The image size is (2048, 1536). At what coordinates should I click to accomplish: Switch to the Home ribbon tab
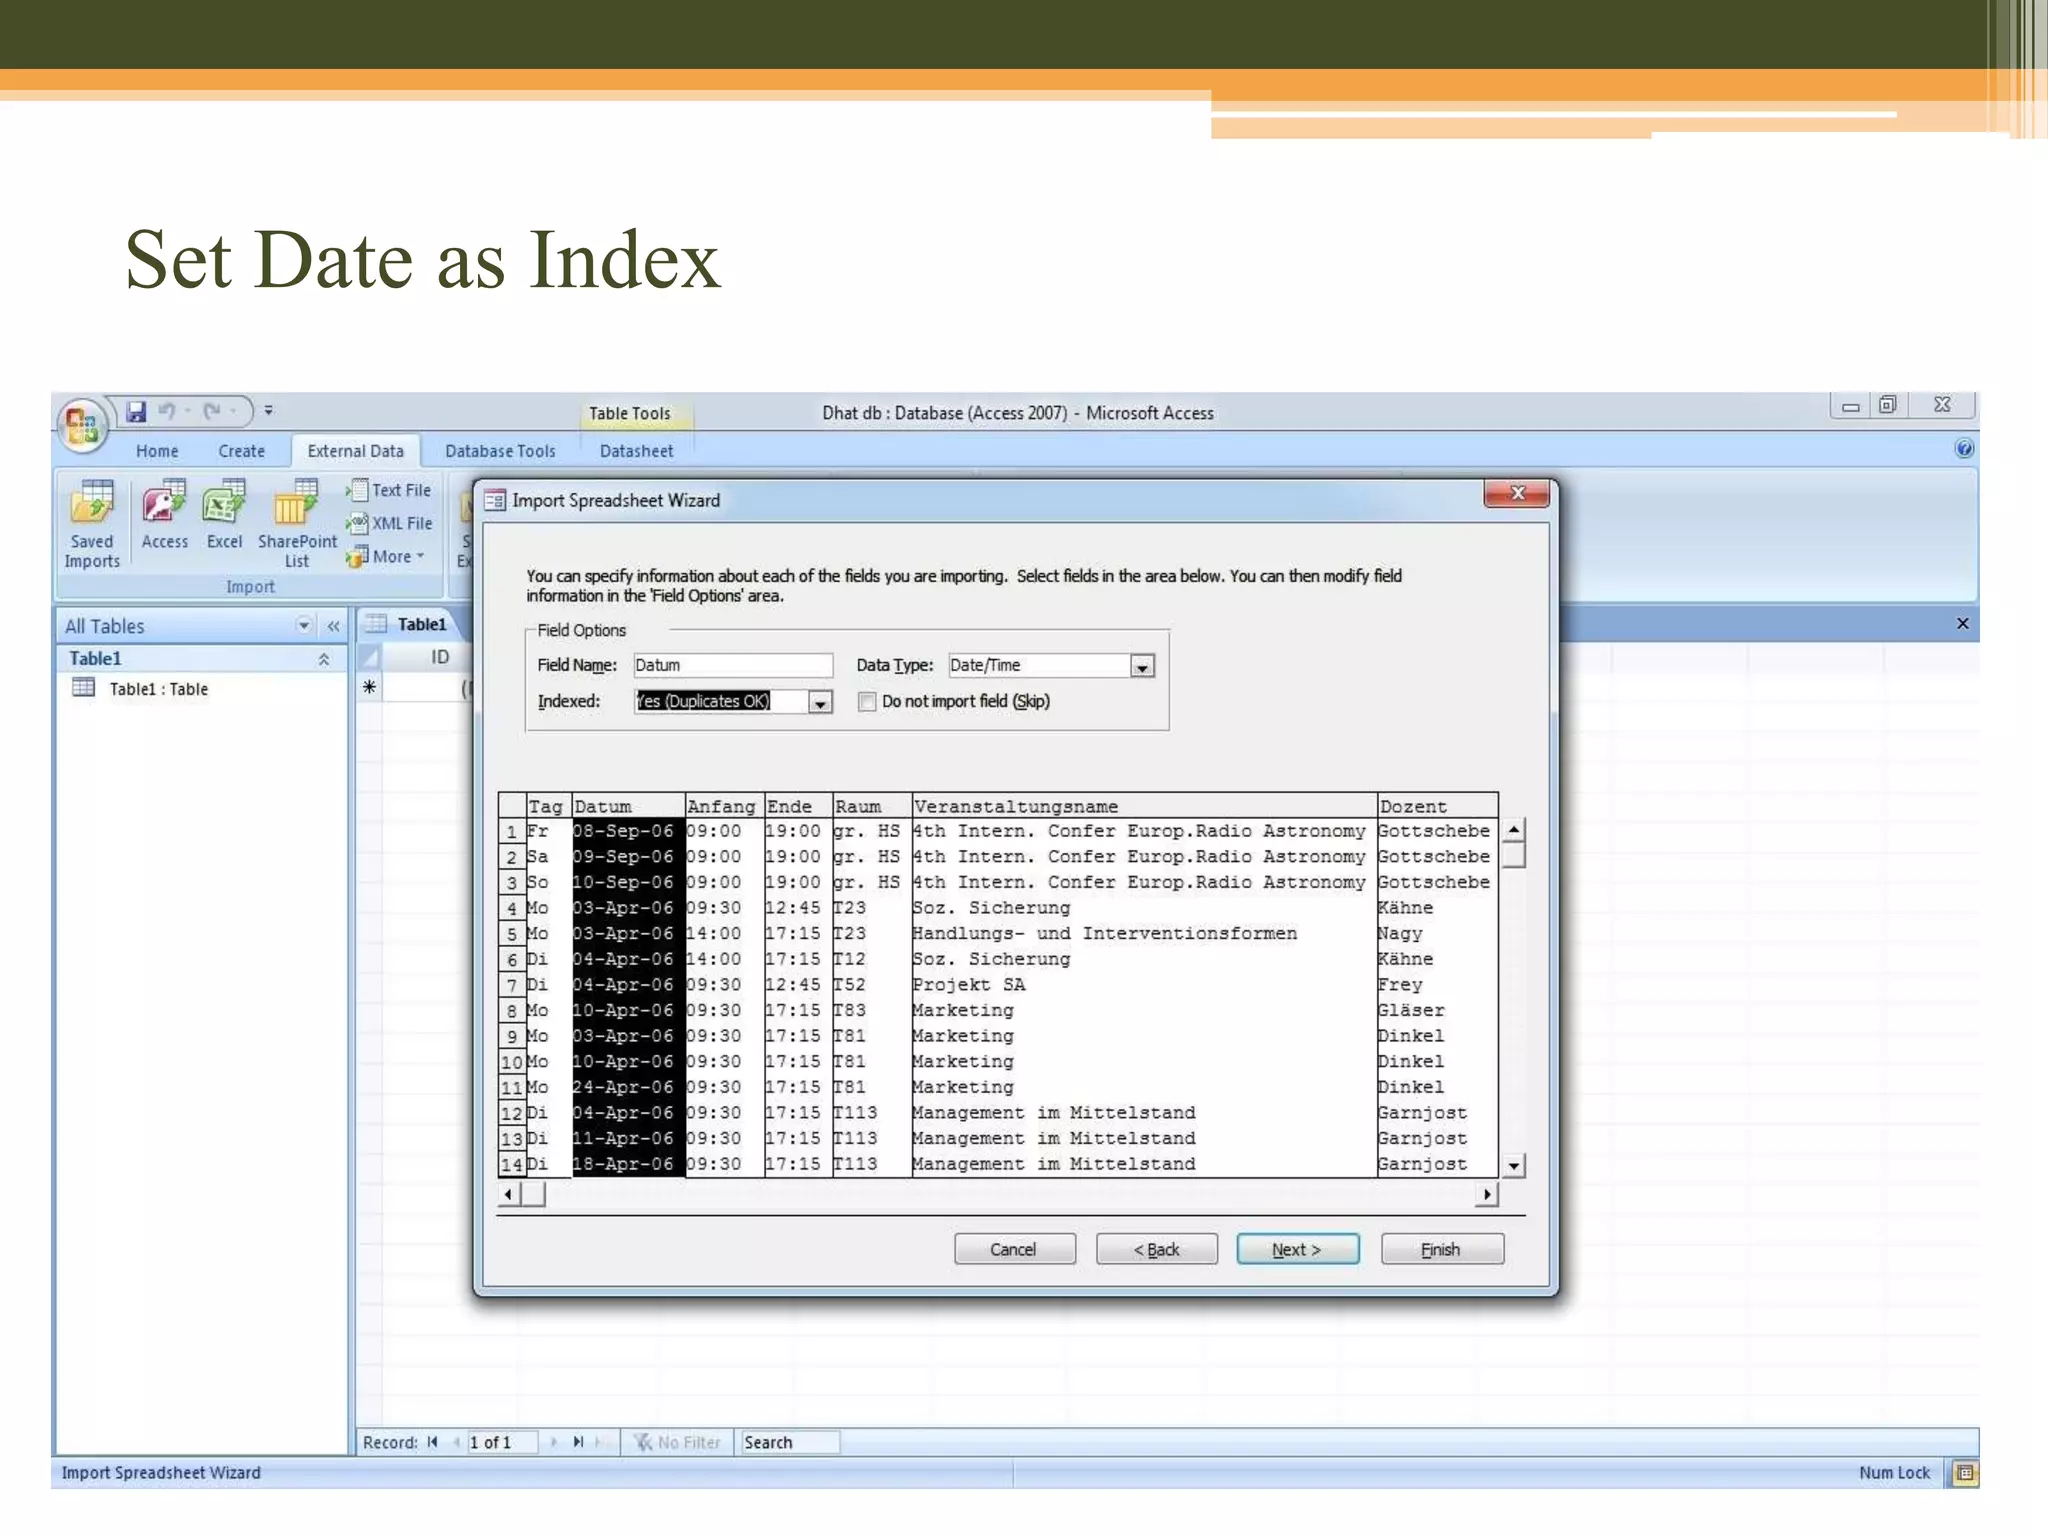tap(157, 451)
